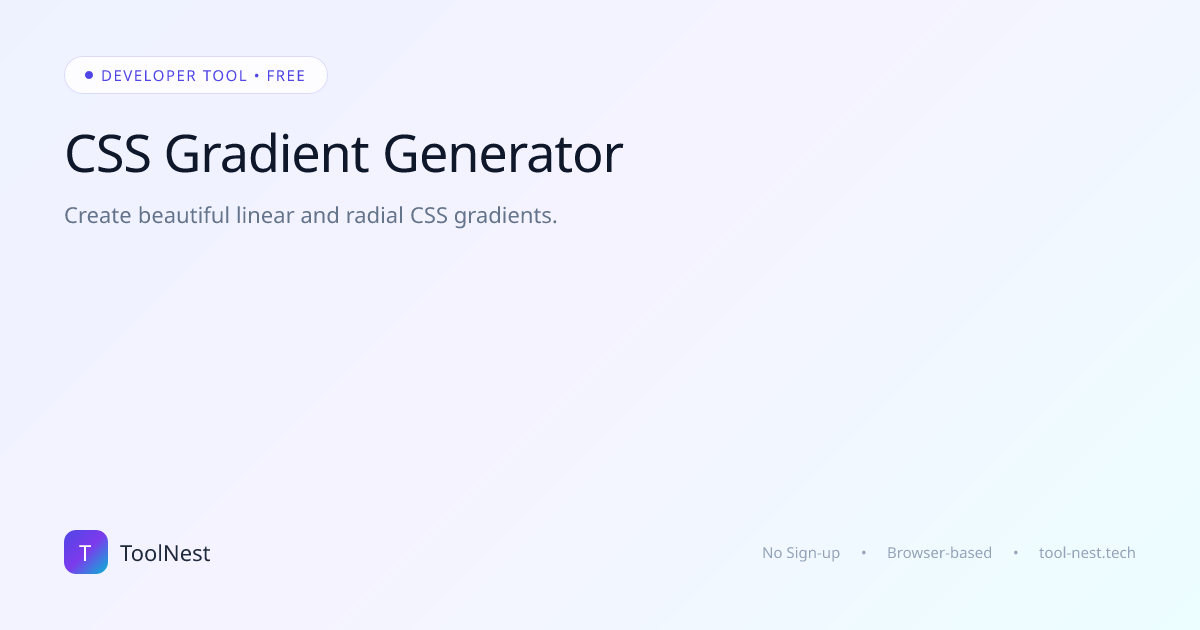This screenshot has width=1200, height=630.
Task: Click the word "Generator" in the heading
Action: tap(503, 154)
